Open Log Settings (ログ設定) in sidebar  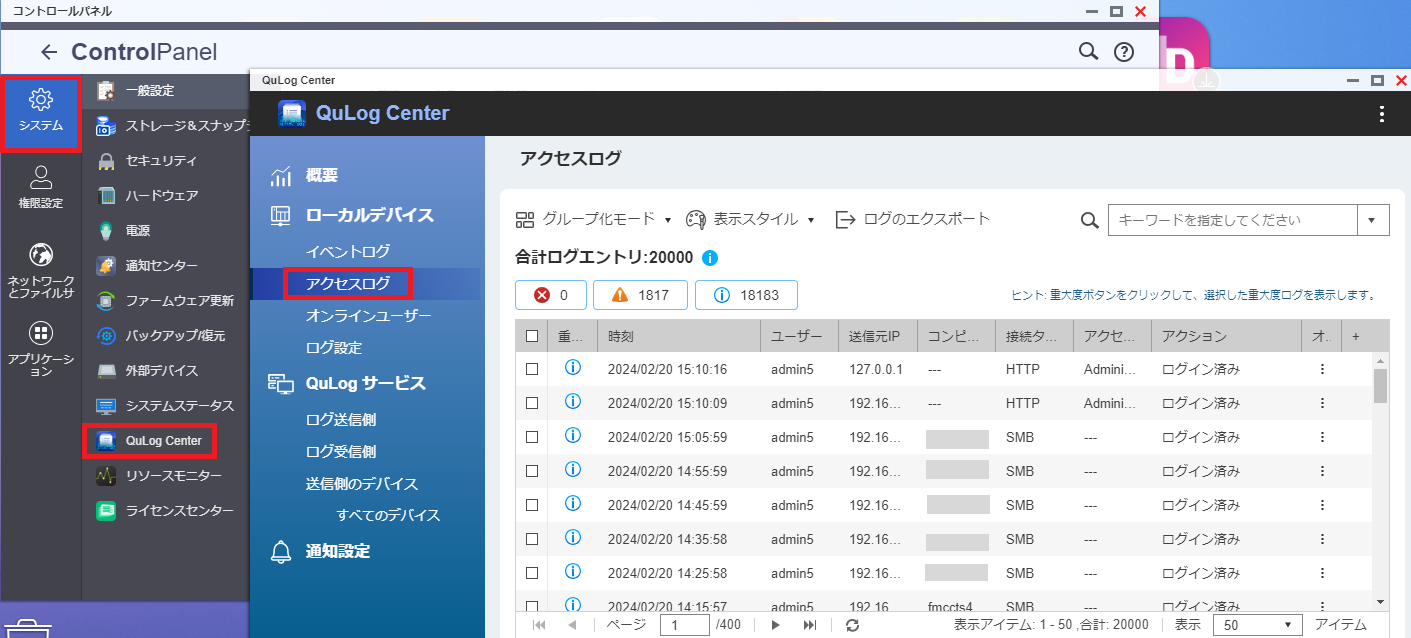334,348
